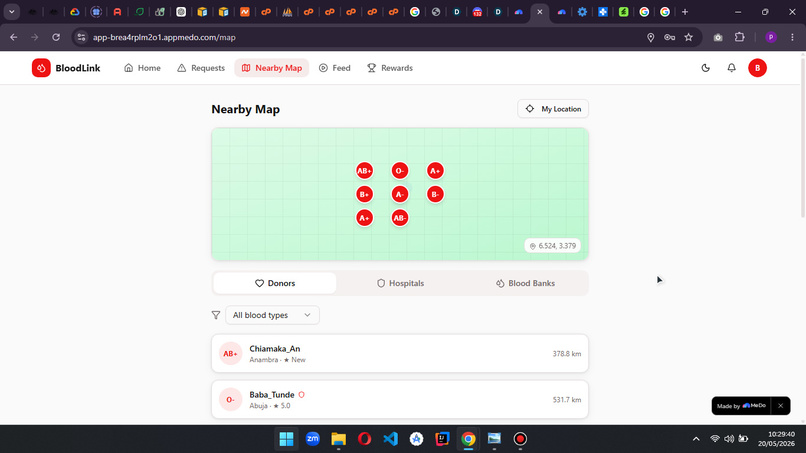The width and height of the screenshot is (806, 453).
Task: Open the screenshot camera icon in browser toolbar
Action: pyautogui.click(x=718, y=37)
